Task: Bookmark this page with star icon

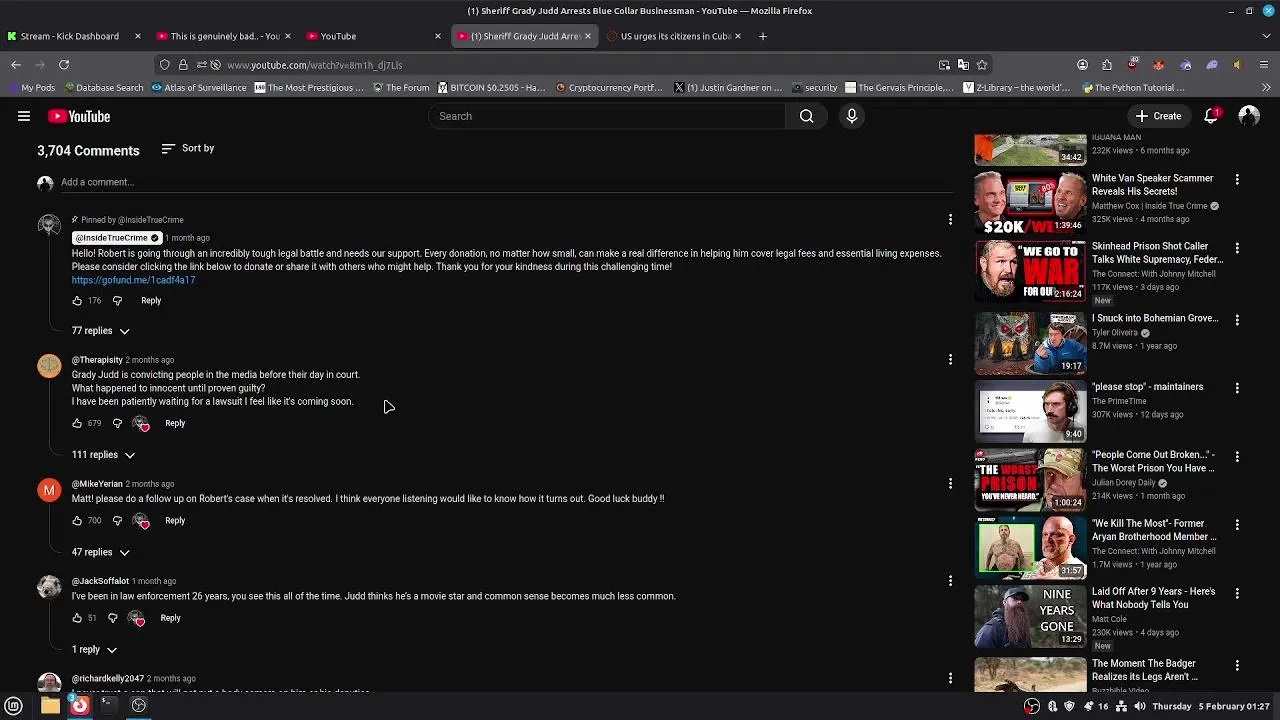Action: click(x=982, y=65)
